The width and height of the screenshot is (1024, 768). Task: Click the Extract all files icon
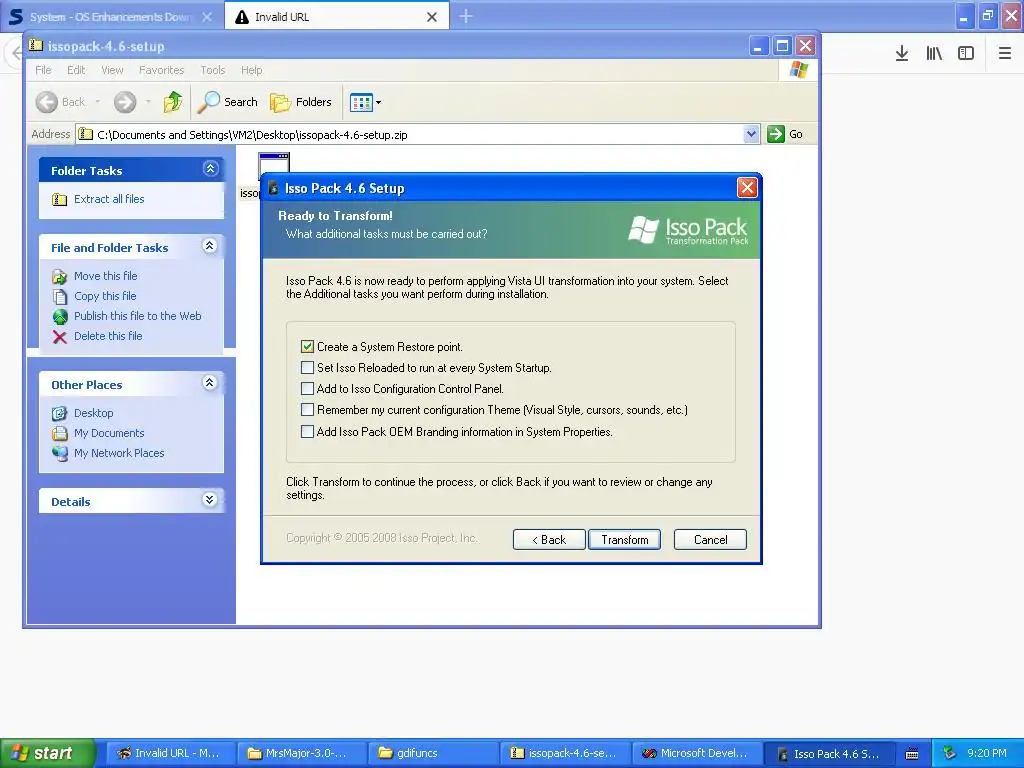coord(59,199)
